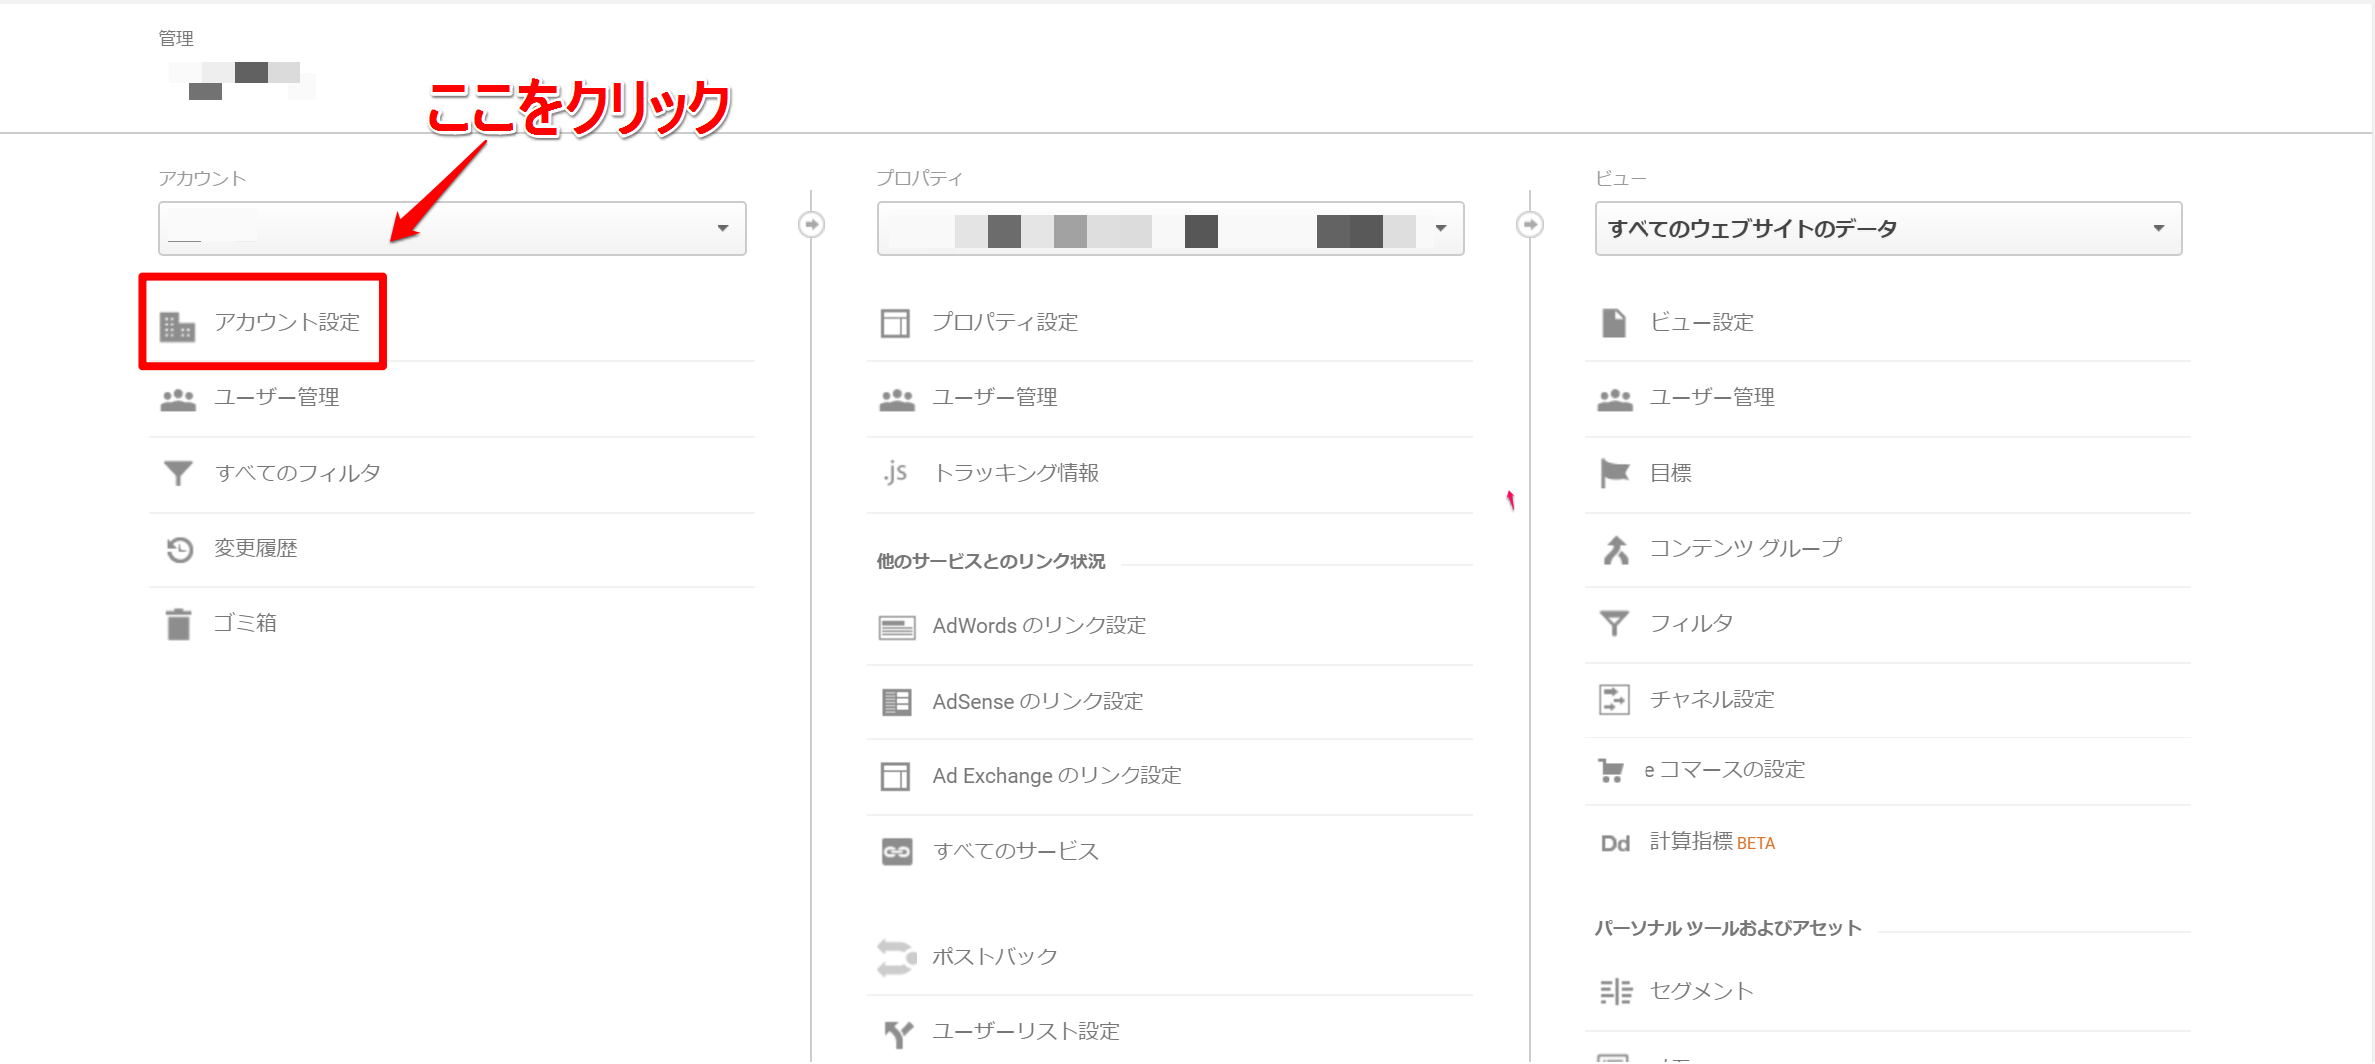Viewport: 2375px width, 1064px height.
Task: Click the .js icon for トラッキング情報
Action: pos(895,472)
